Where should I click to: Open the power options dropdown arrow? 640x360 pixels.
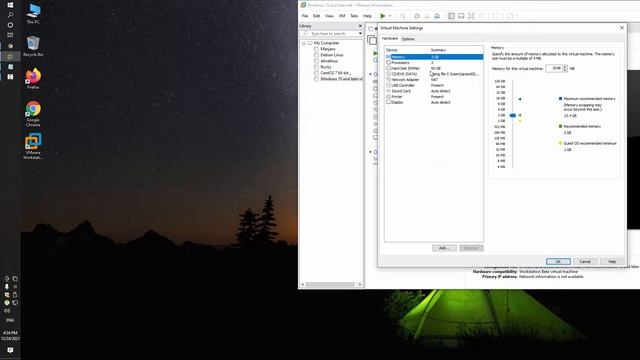[x=390, y=16]
